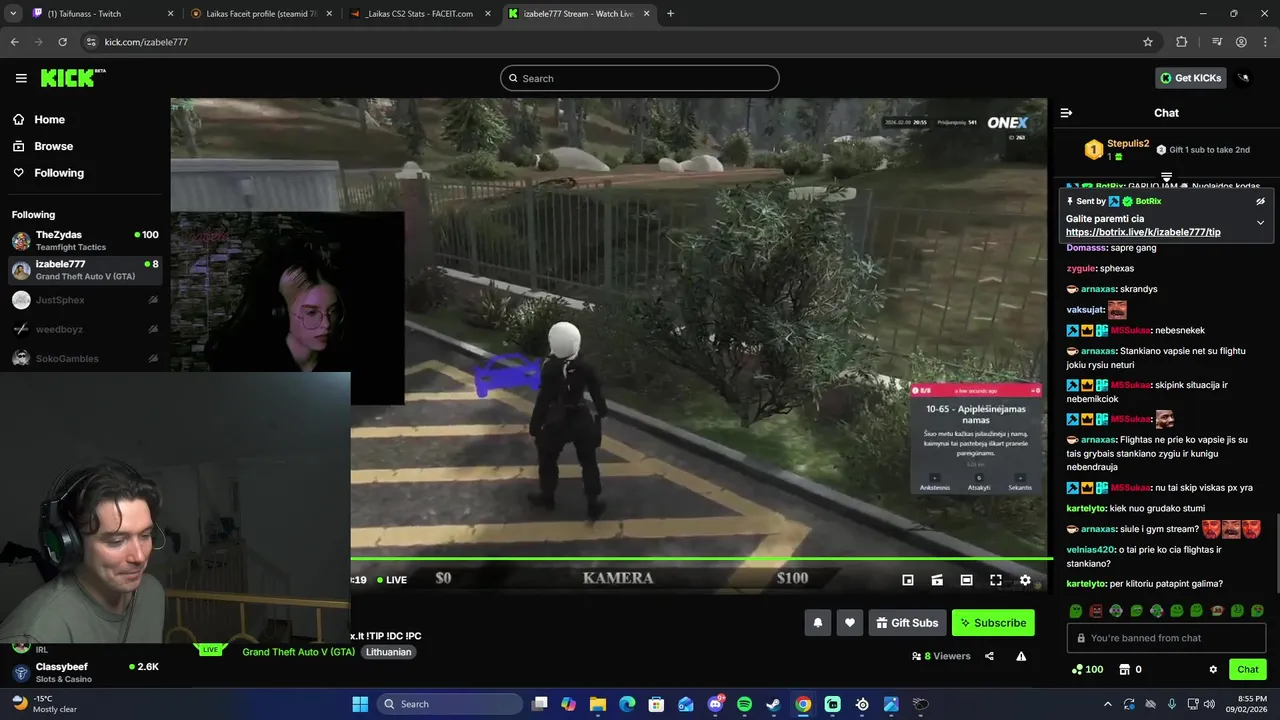Viewport: 1280px width, 720px height.
Task: Focus the Kick search box
Action: 640,78
